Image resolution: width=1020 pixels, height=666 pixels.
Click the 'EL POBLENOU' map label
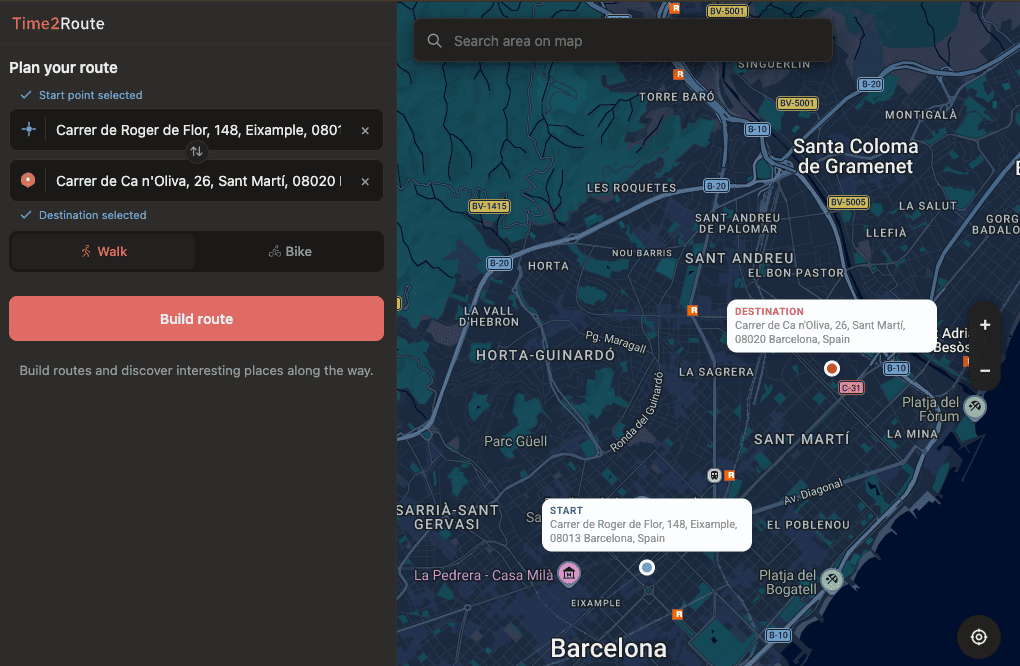[808, 525]
